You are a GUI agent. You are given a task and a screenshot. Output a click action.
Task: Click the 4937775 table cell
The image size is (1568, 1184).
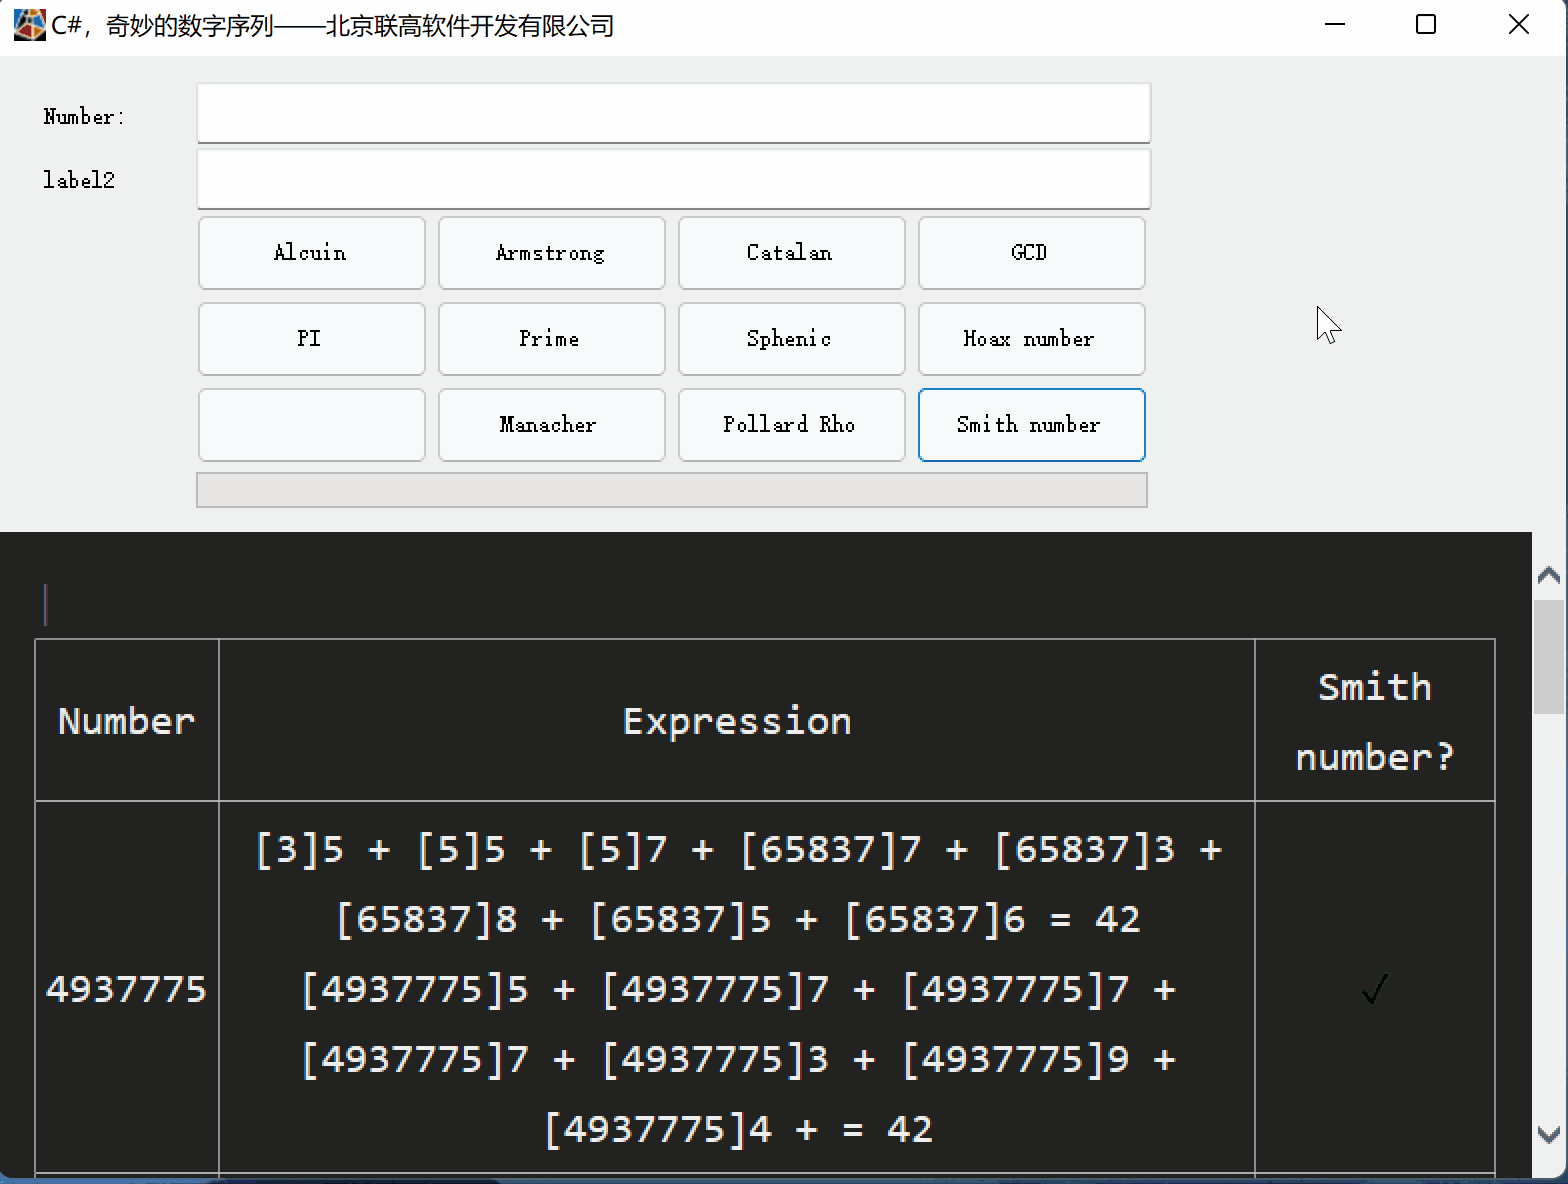pyautogui.click(x=127, y=989)
